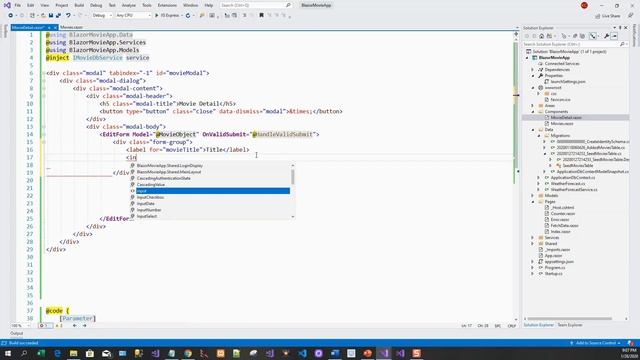Viewport: 640px width, 360px height.
Task: Open Microsoft Edge from taskbar
Action: click(57, 353)
